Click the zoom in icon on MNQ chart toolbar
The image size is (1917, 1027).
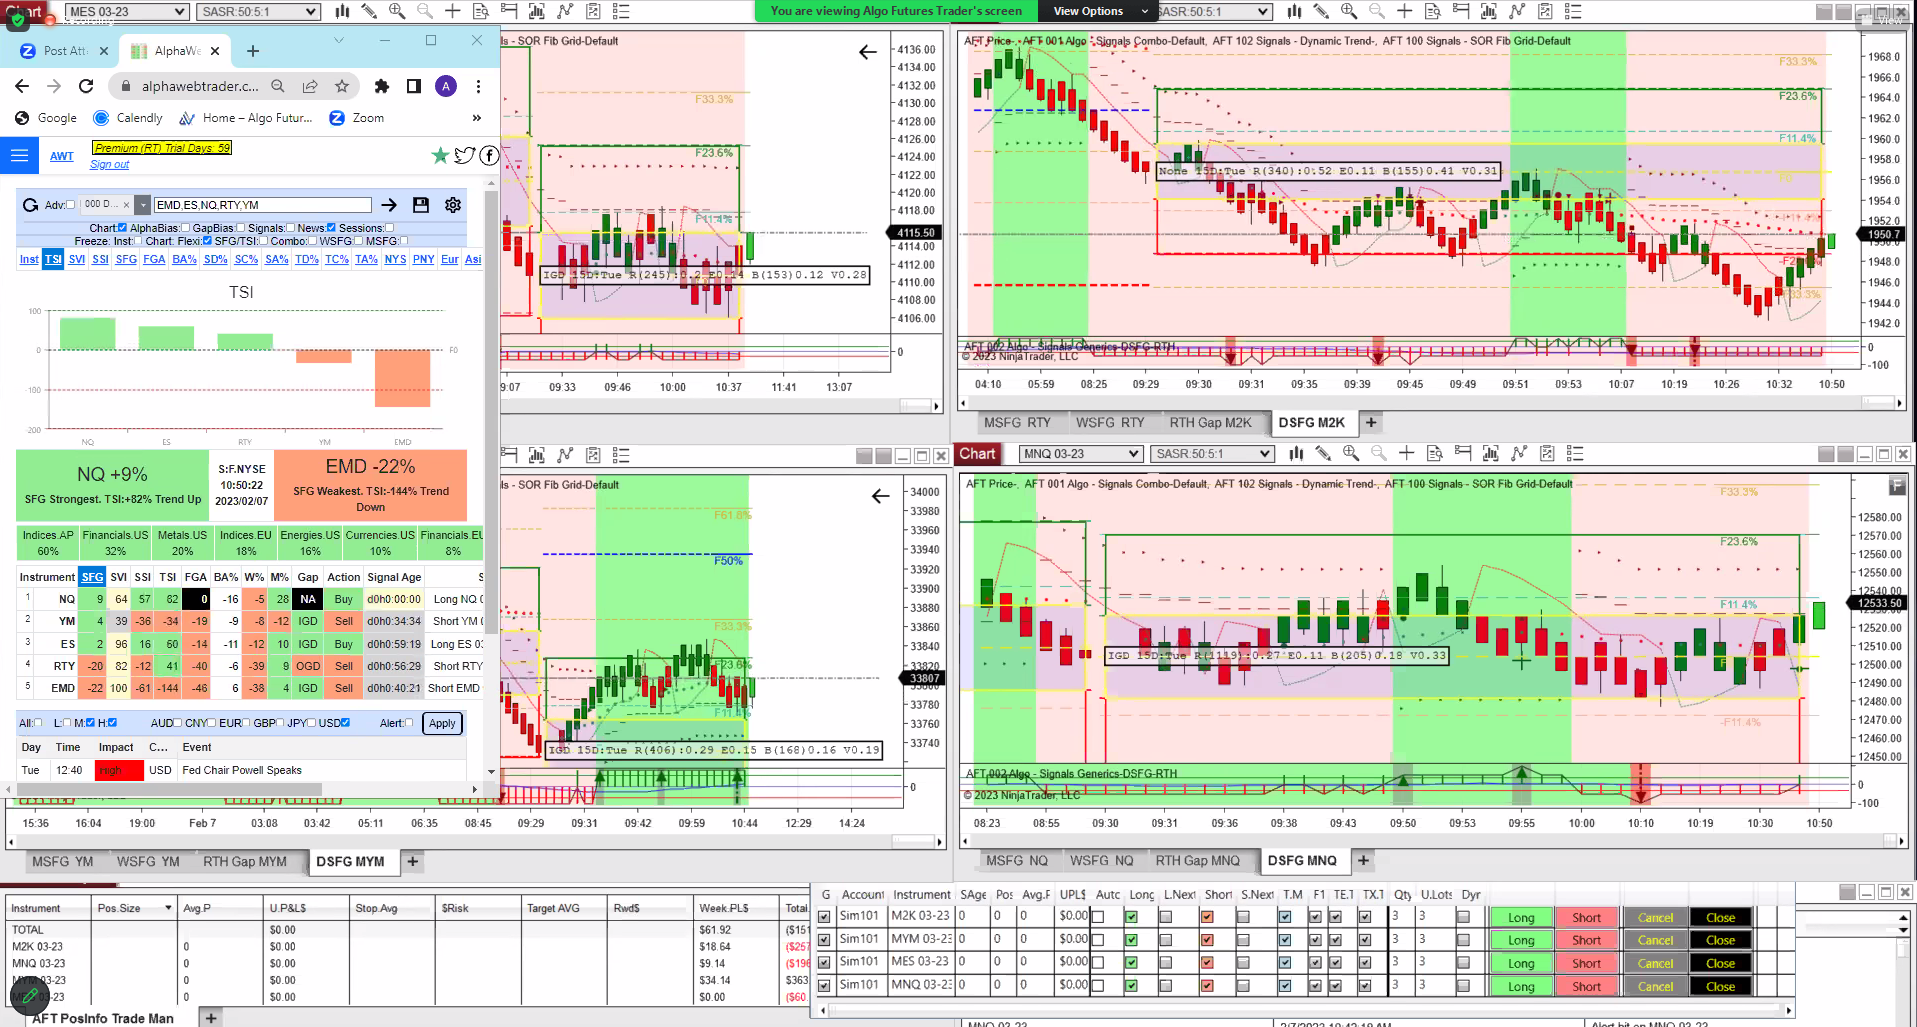point(1351,454)
